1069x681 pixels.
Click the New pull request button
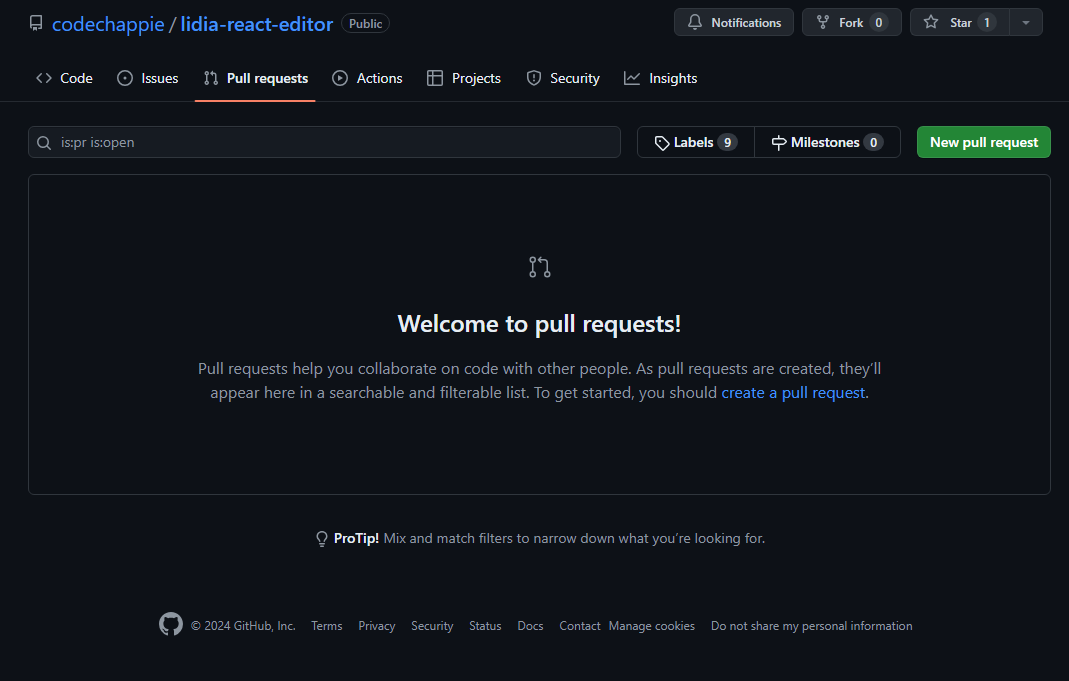pyautogui.click(x=984, y=142)
